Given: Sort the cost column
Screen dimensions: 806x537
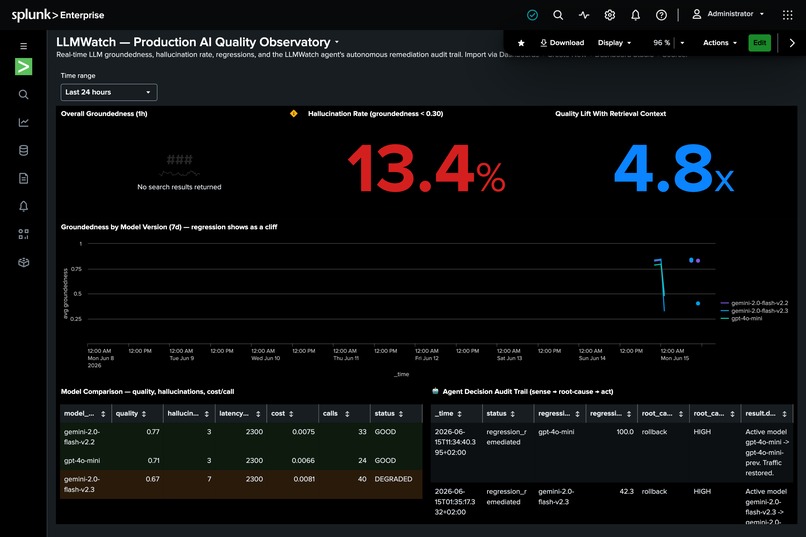Looking at the screenshot, I should coord(291,414).
